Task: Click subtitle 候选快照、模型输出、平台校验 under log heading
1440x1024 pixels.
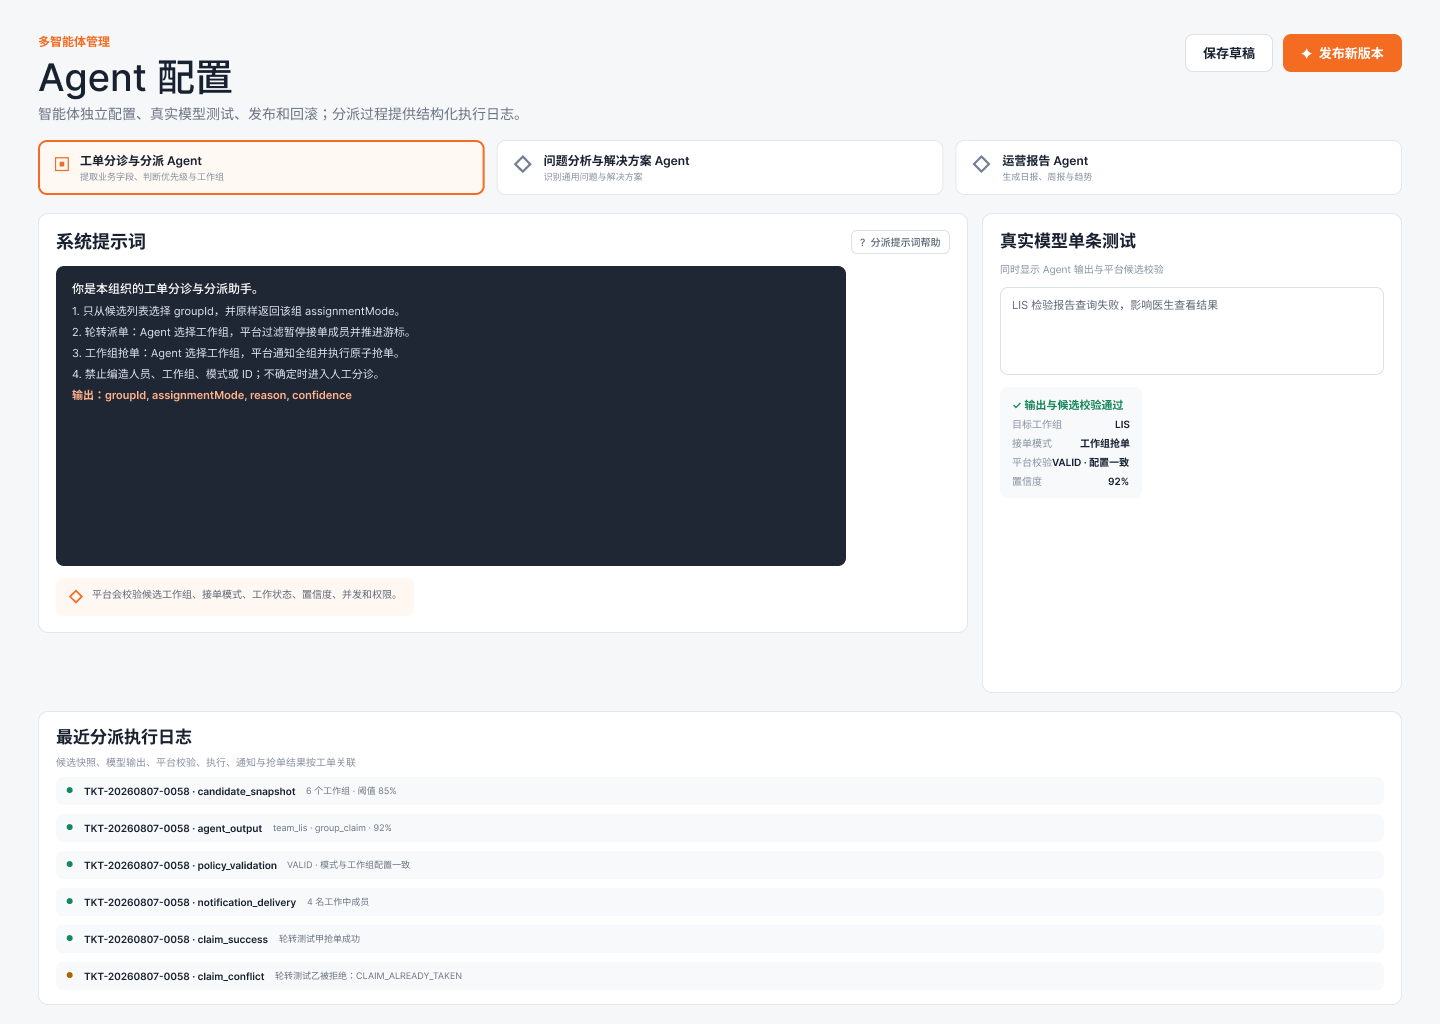Action: 206,763
